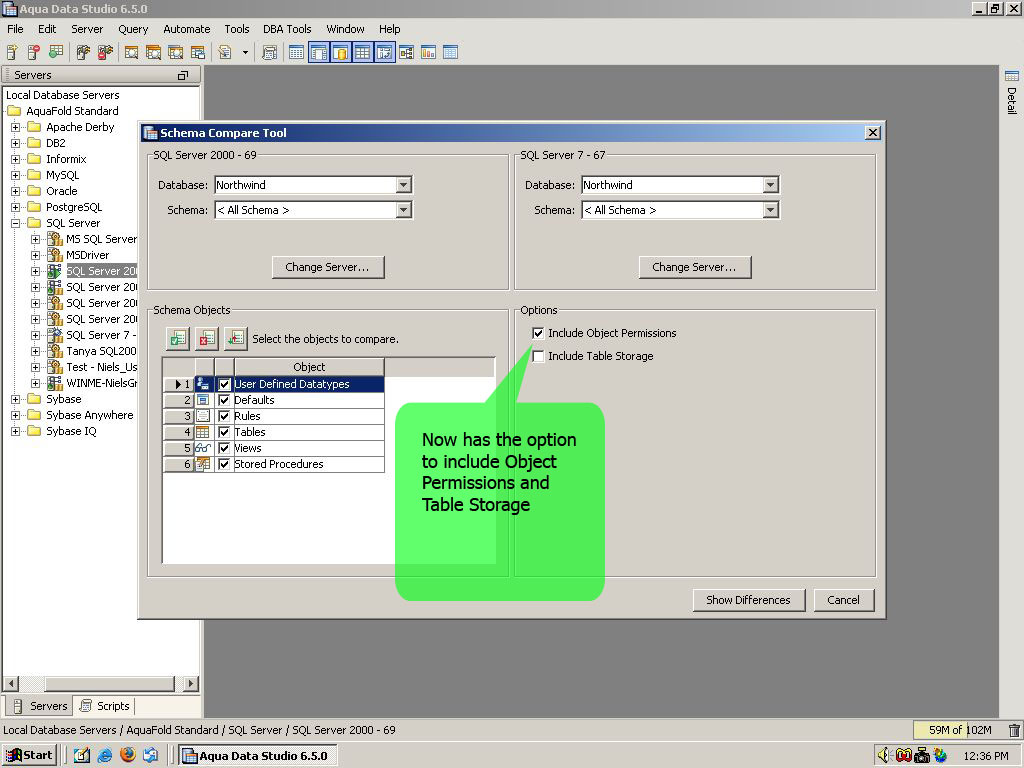Screen dimensions: 1024x768
Task: Click the Tanya SQL200 server icon in tree
Action: (x=56, y=351)
